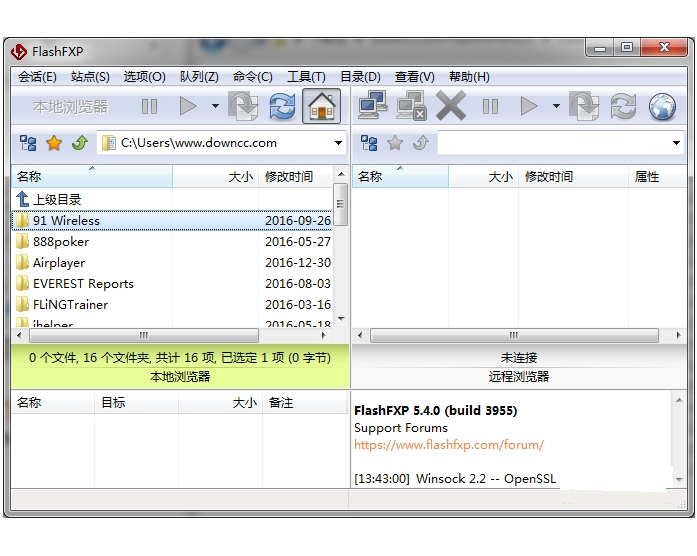Open local bookmarks star icon
The width and height of the screenshot is (697, 556).
[x=54, y=143]
